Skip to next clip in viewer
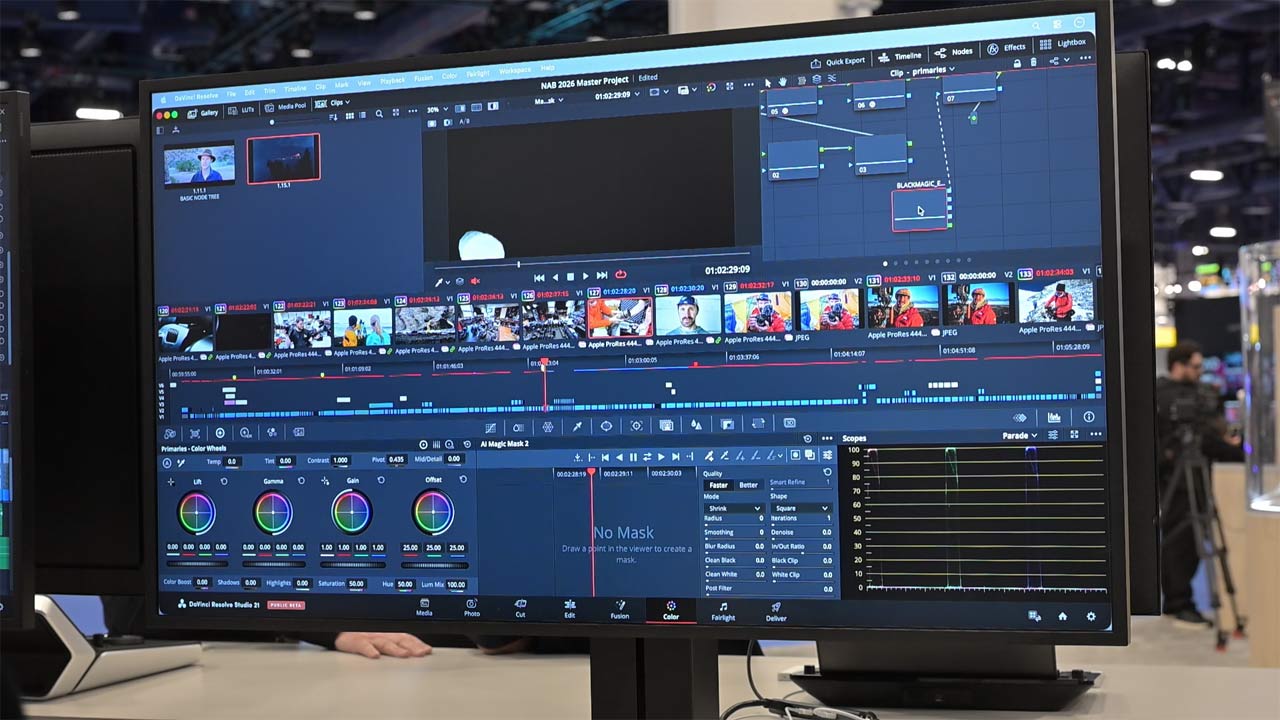Screen dimensions: 1280x720 tap(602, 275)
